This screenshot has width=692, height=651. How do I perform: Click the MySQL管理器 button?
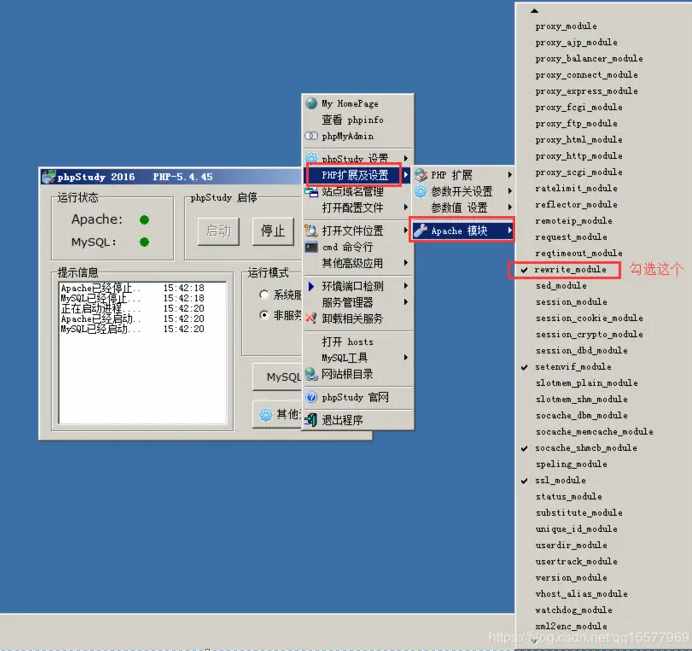pos(277,377)
